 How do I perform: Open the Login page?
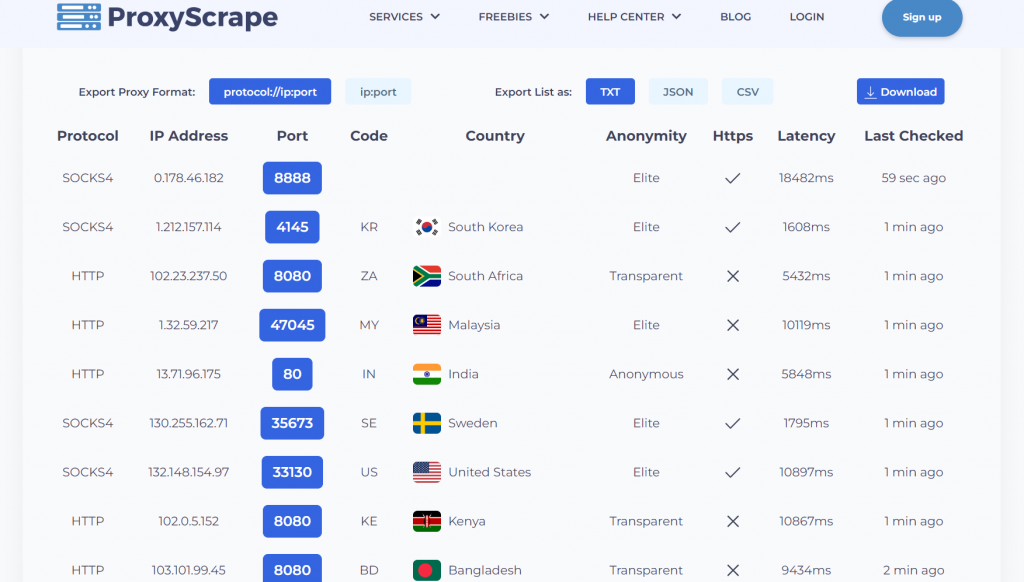point(807,16)
